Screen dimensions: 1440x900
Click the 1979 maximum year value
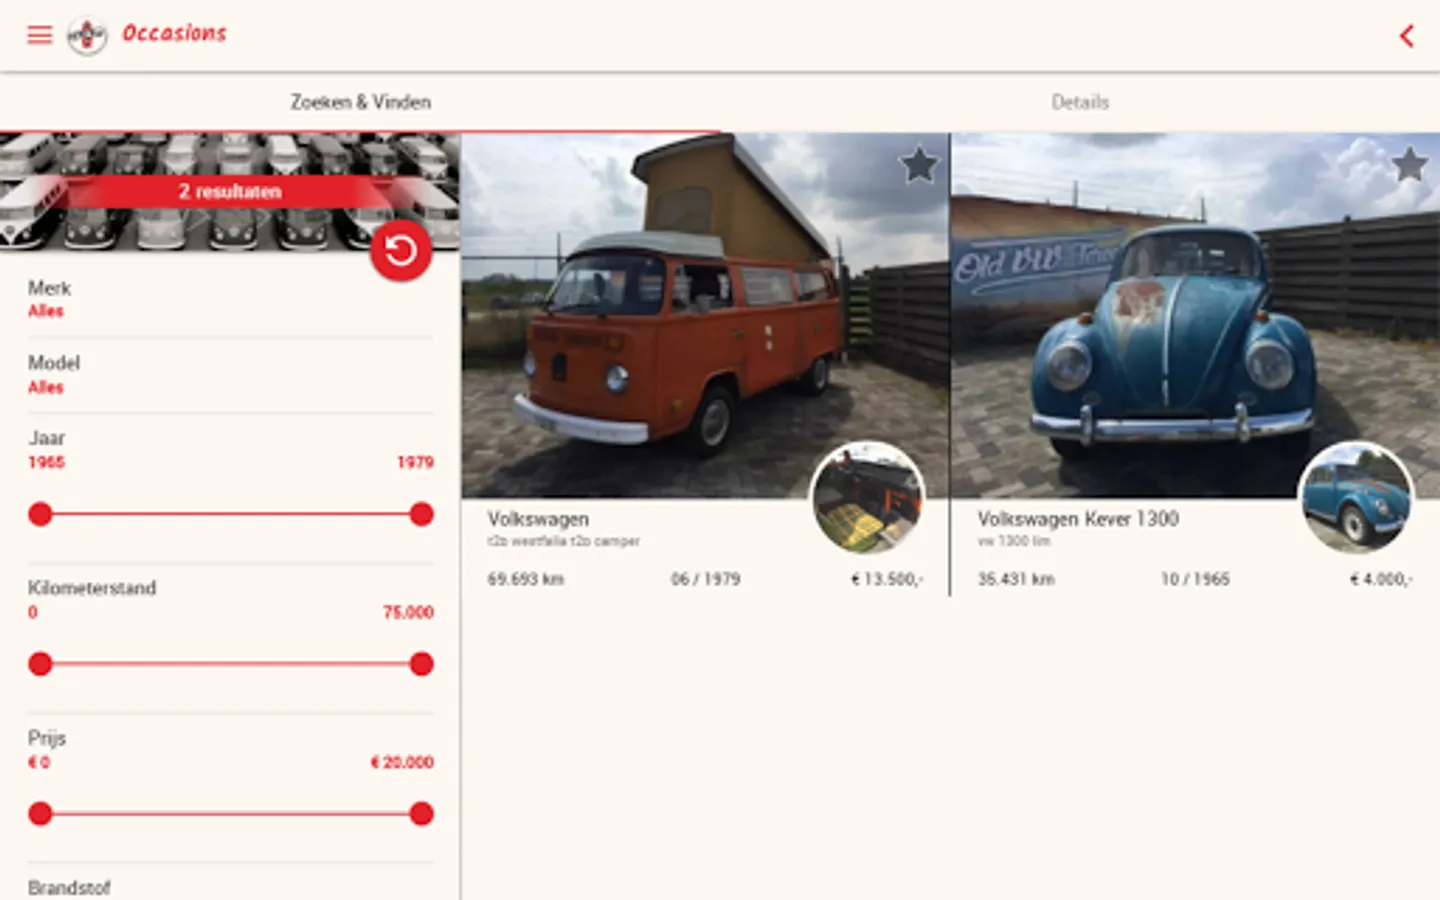coord(415,462)
